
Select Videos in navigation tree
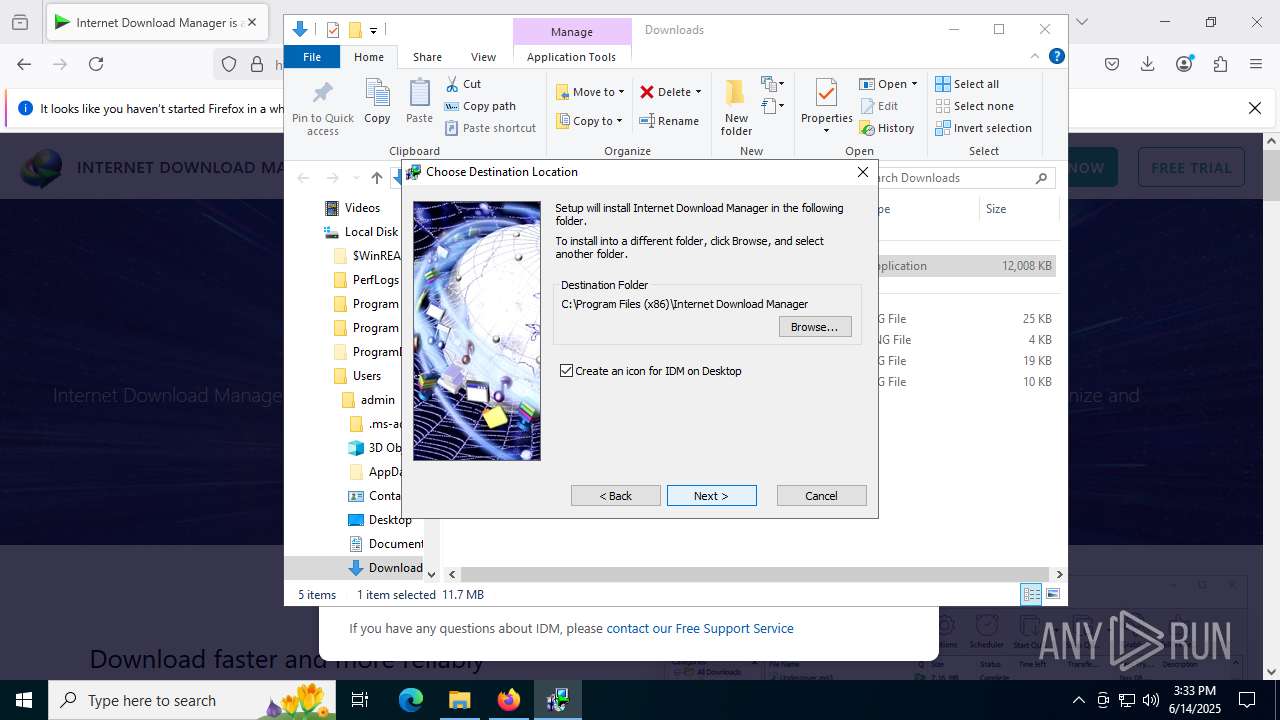(352, 208)
